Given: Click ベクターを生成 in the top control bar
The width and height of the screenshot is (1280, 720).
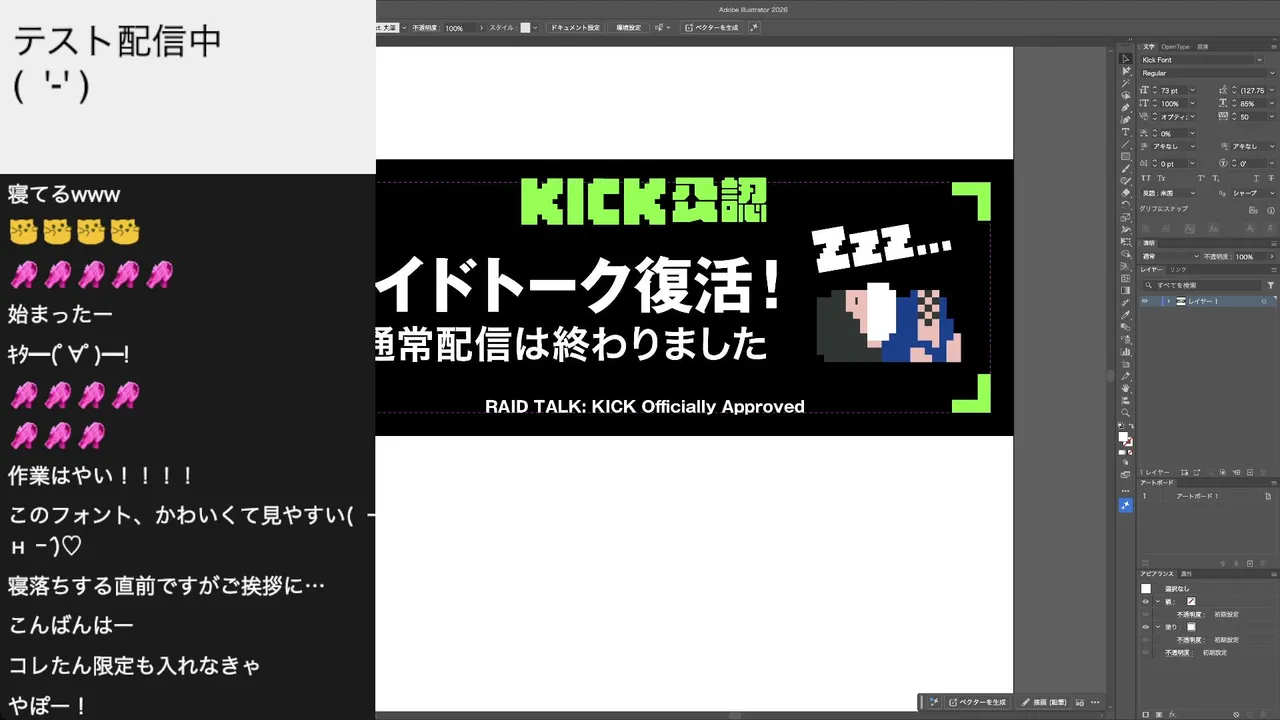Looking at the screenshot, I should coord(710,27).
